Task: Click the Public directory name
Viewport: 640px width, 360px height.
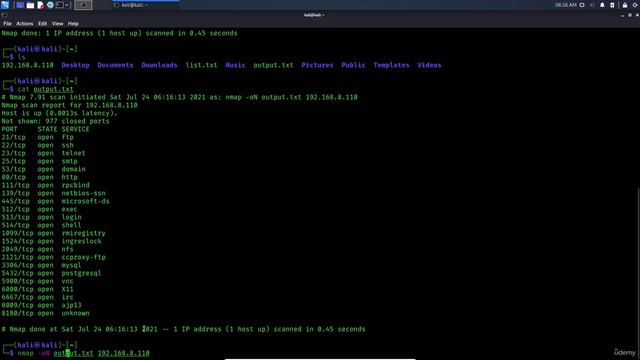Action: click(353, 65)
